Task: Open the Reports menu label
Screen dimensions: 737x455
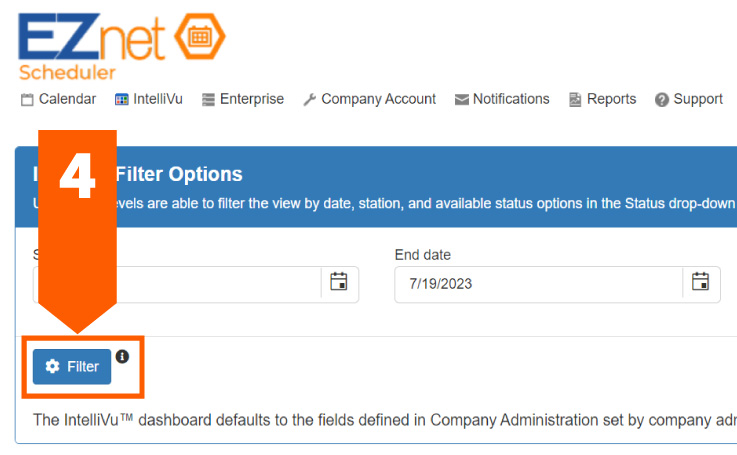Action: coord(611,99)
